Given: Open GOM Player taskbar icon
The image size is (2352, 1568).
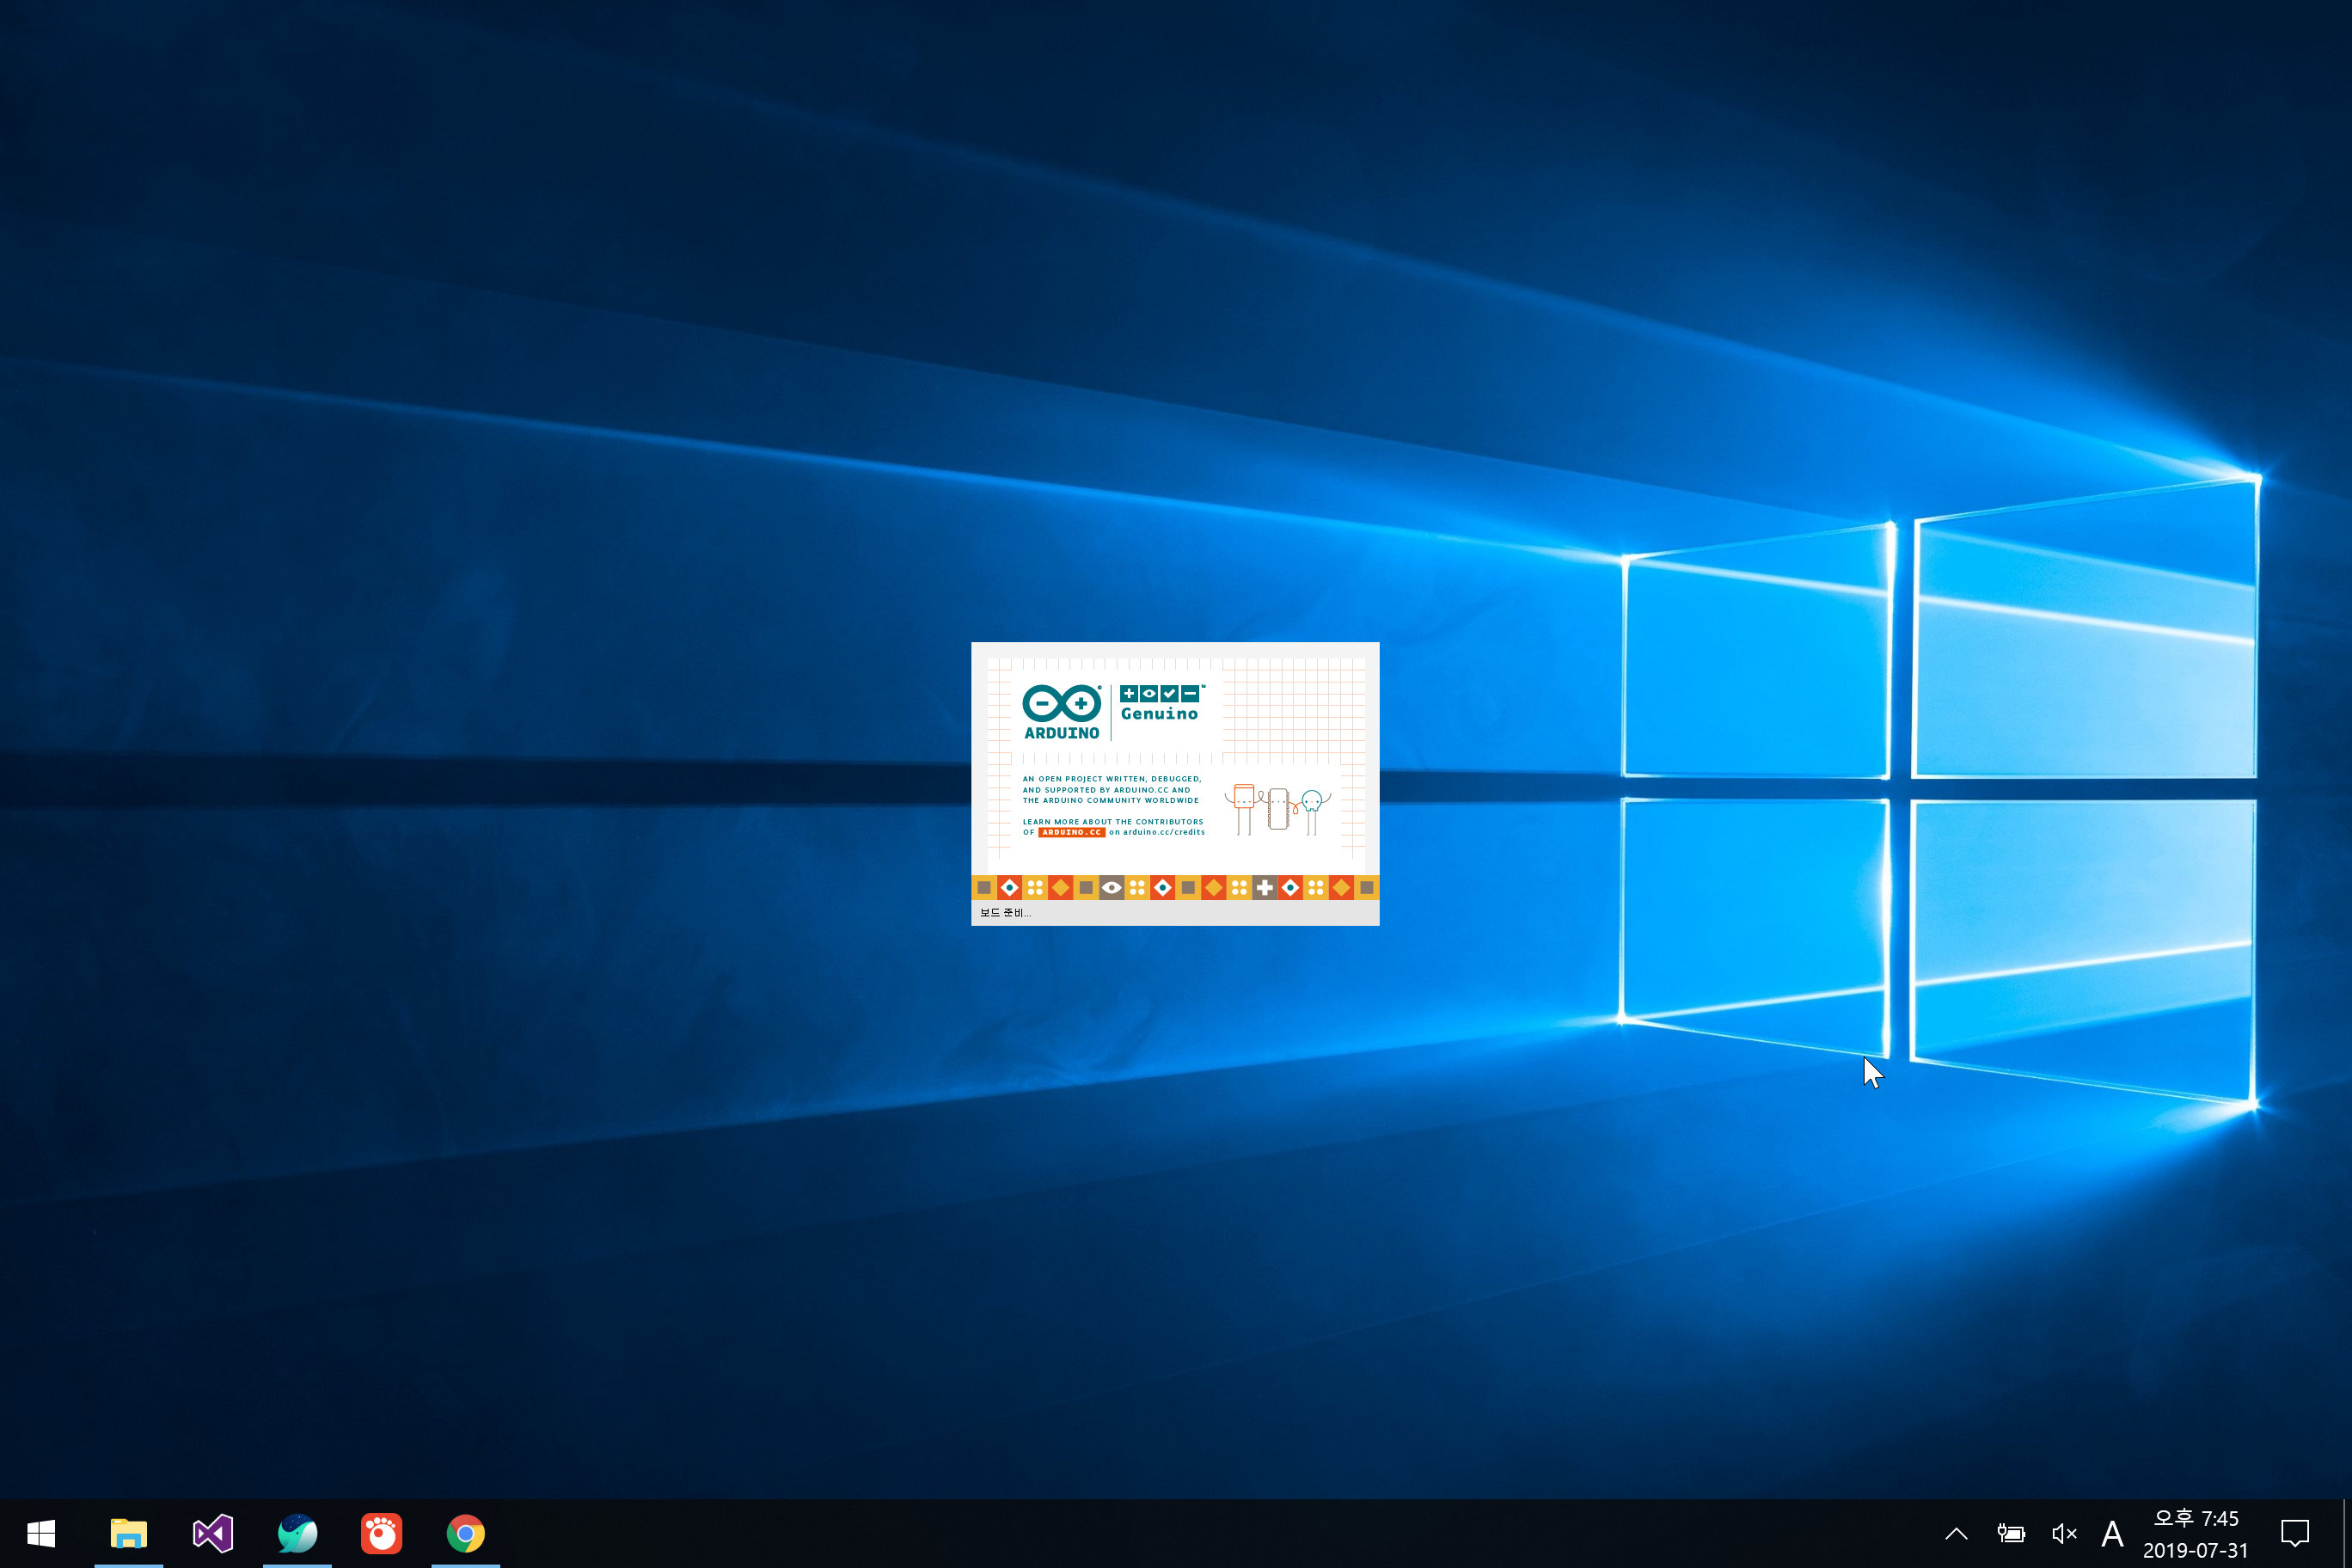Looking at the screenshot, I should click(381, 1533).
